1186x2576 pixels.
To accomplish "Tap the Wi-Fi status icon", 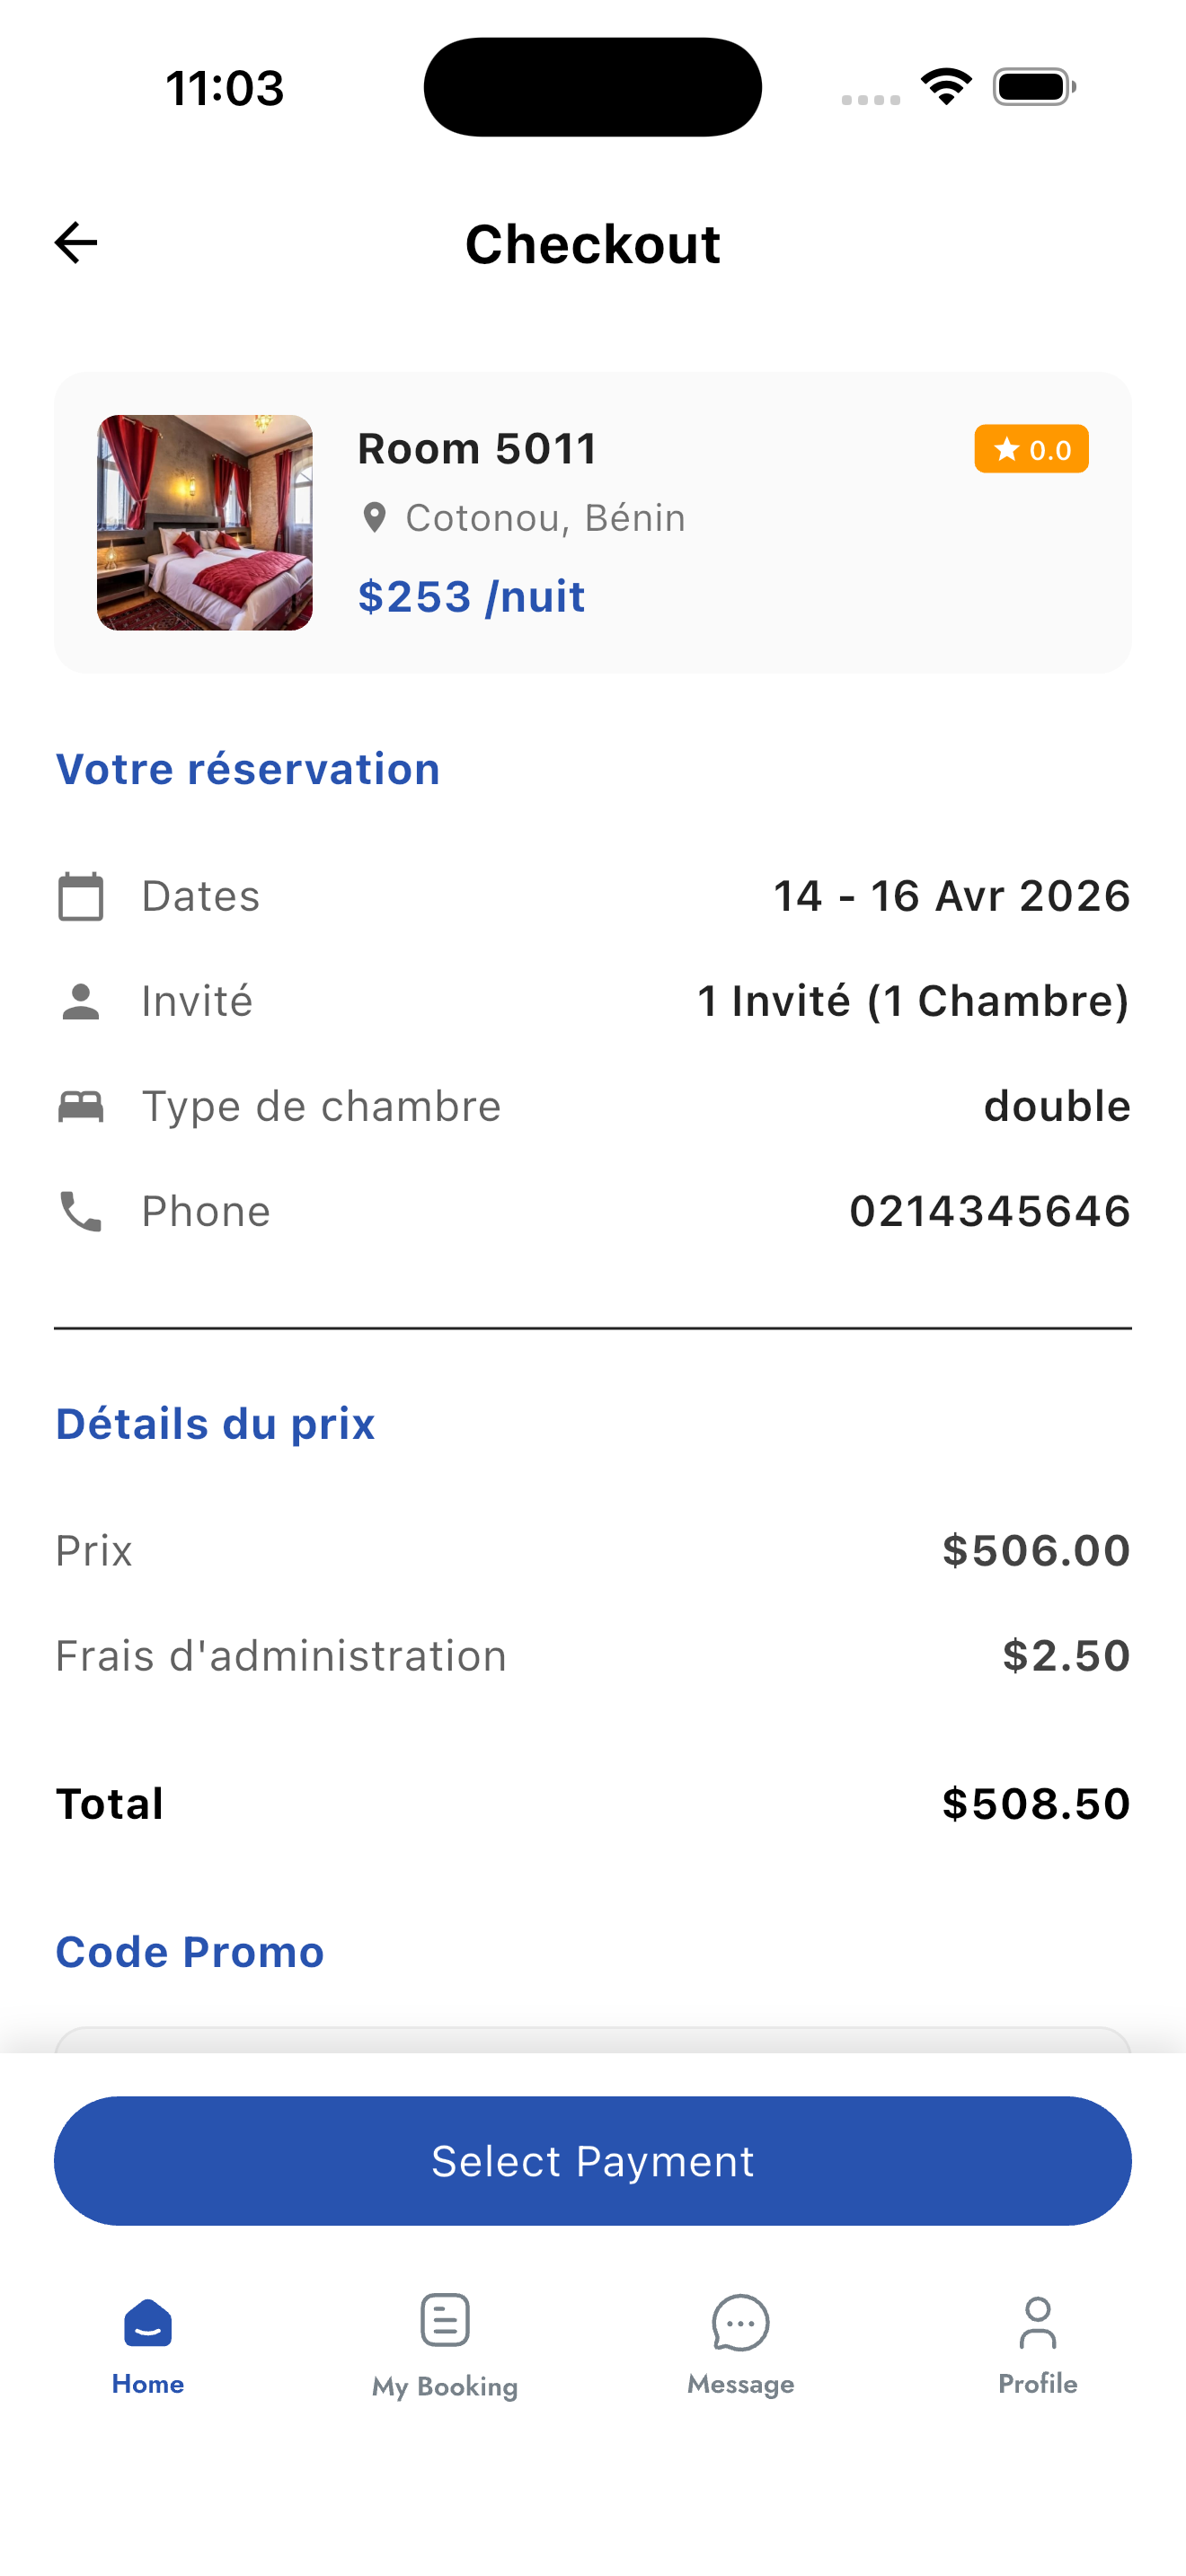I will pyautogui.click(x=946, y=87).
